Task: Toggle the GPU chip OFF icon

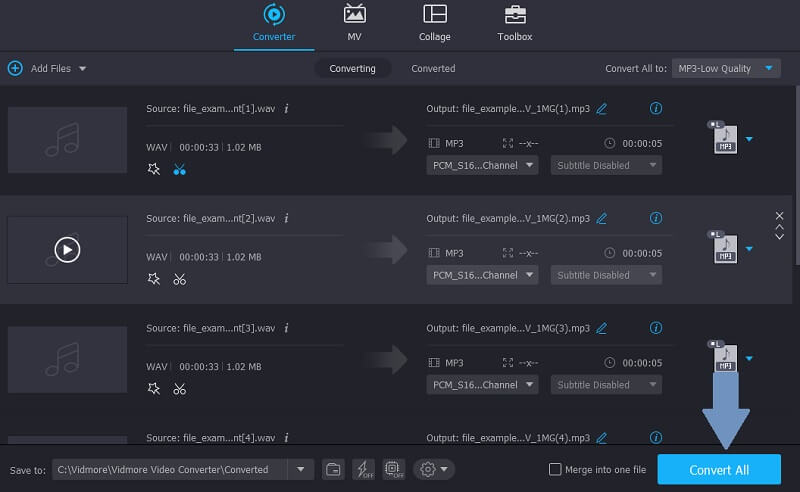Action: pos(393,469)
